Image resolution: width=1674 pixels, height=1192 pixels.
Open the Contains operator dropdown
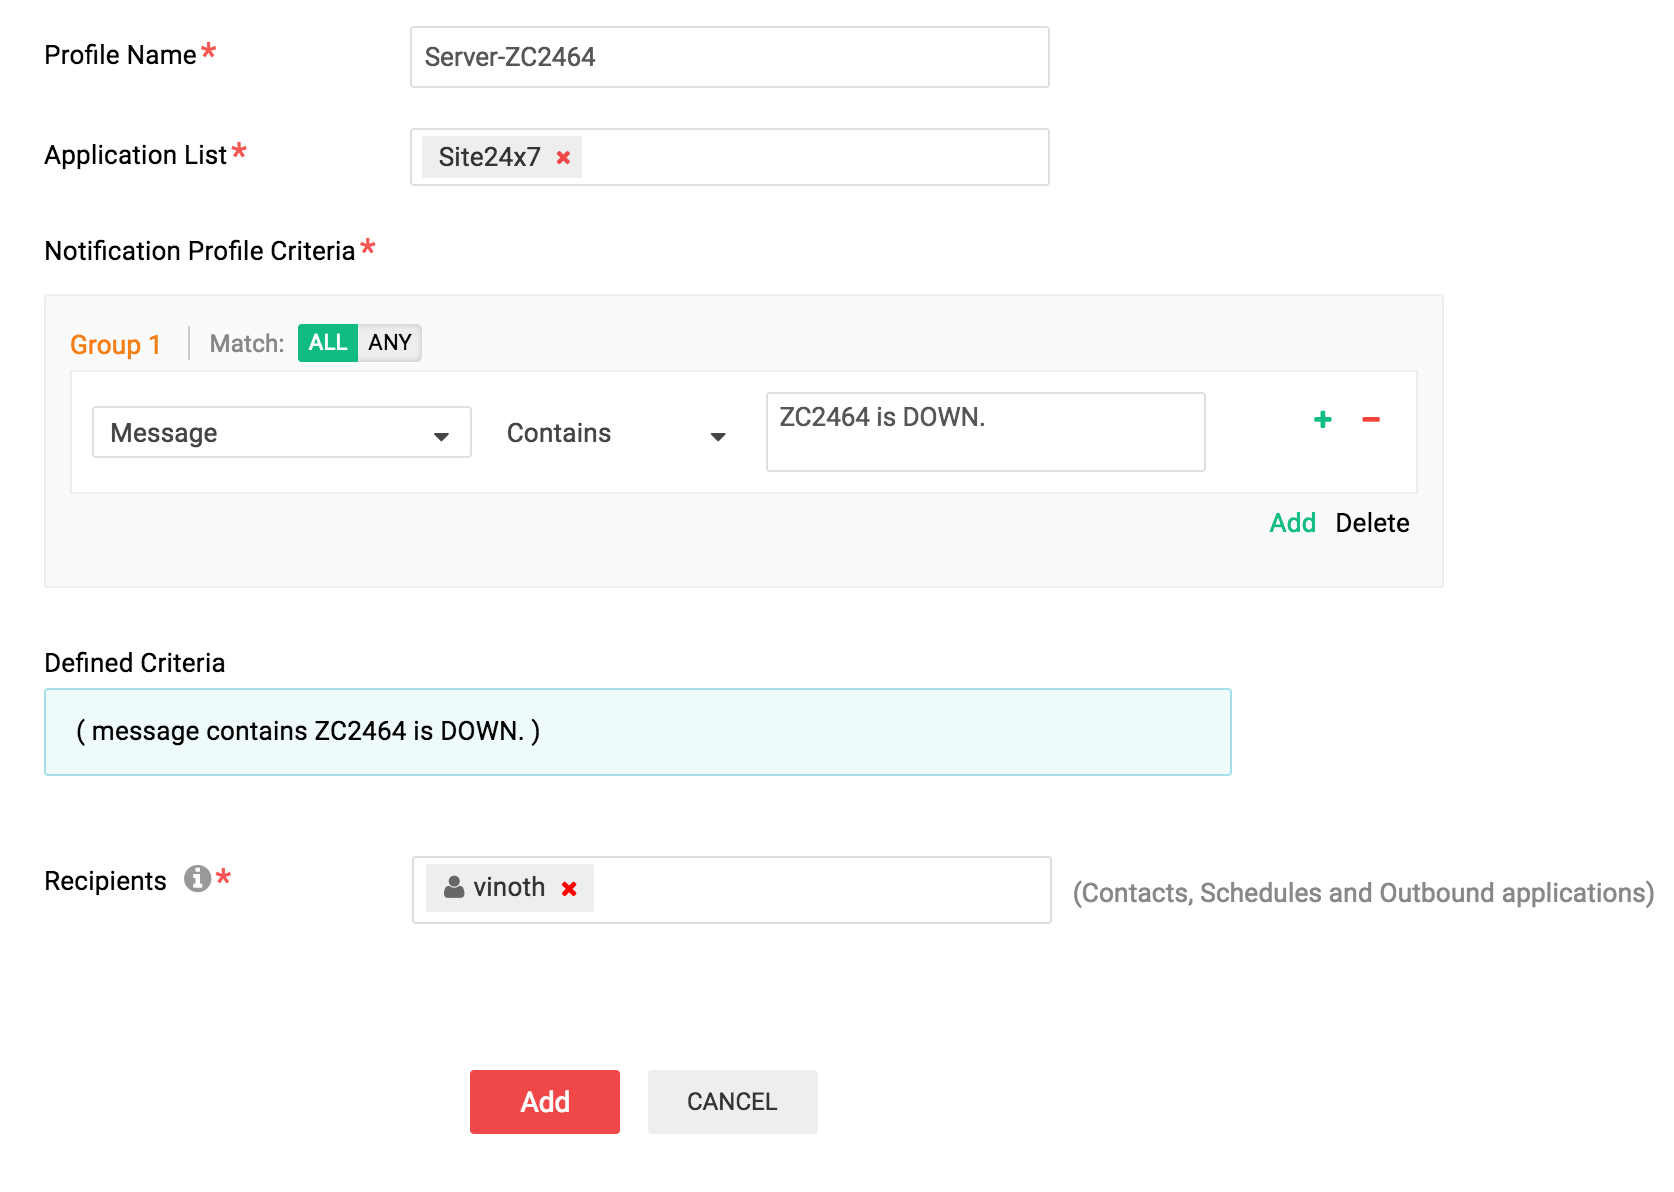616,434
